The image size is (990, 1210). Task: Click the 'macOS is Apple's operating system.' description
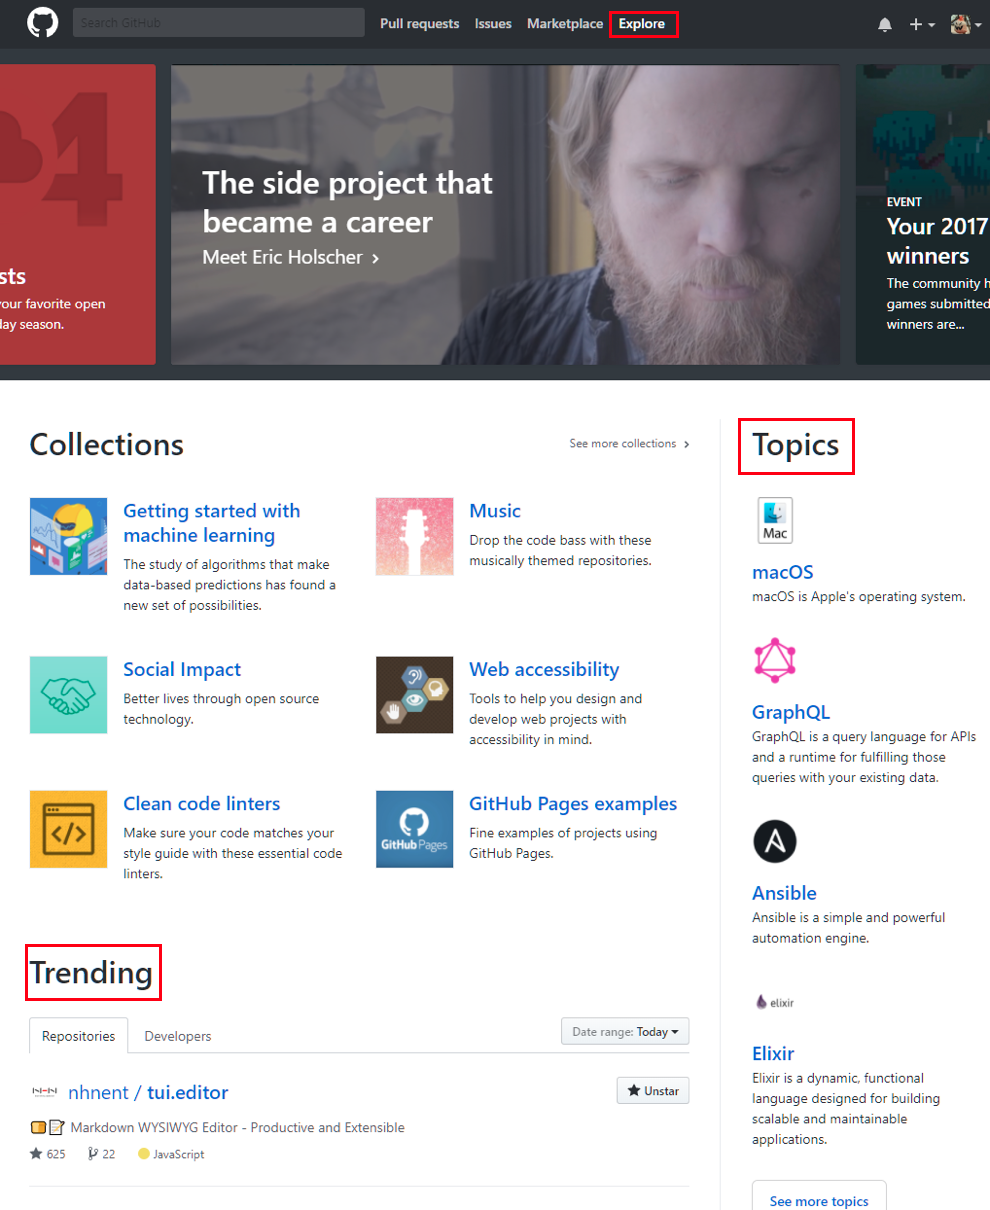coord(859,597)
